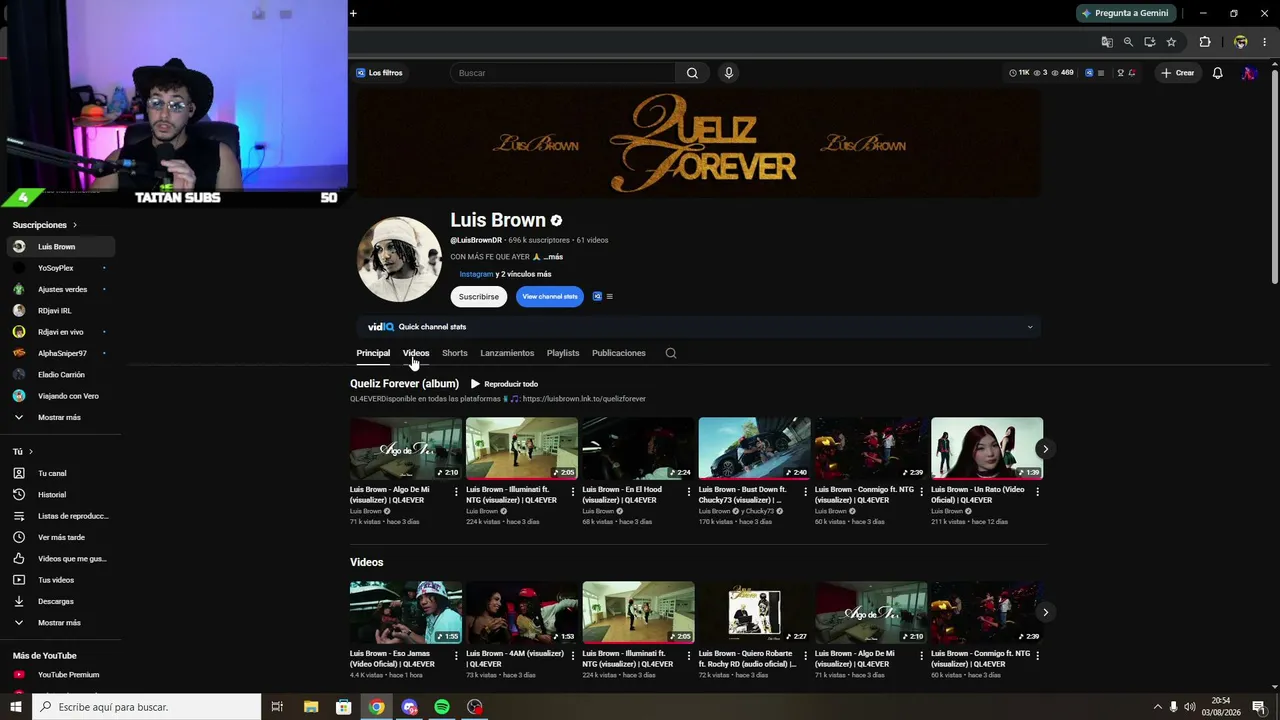Open Bust Down ft. Chucky73 thumbnail
This screenshot has width=1280, height=720.
[x=755, y=448]
